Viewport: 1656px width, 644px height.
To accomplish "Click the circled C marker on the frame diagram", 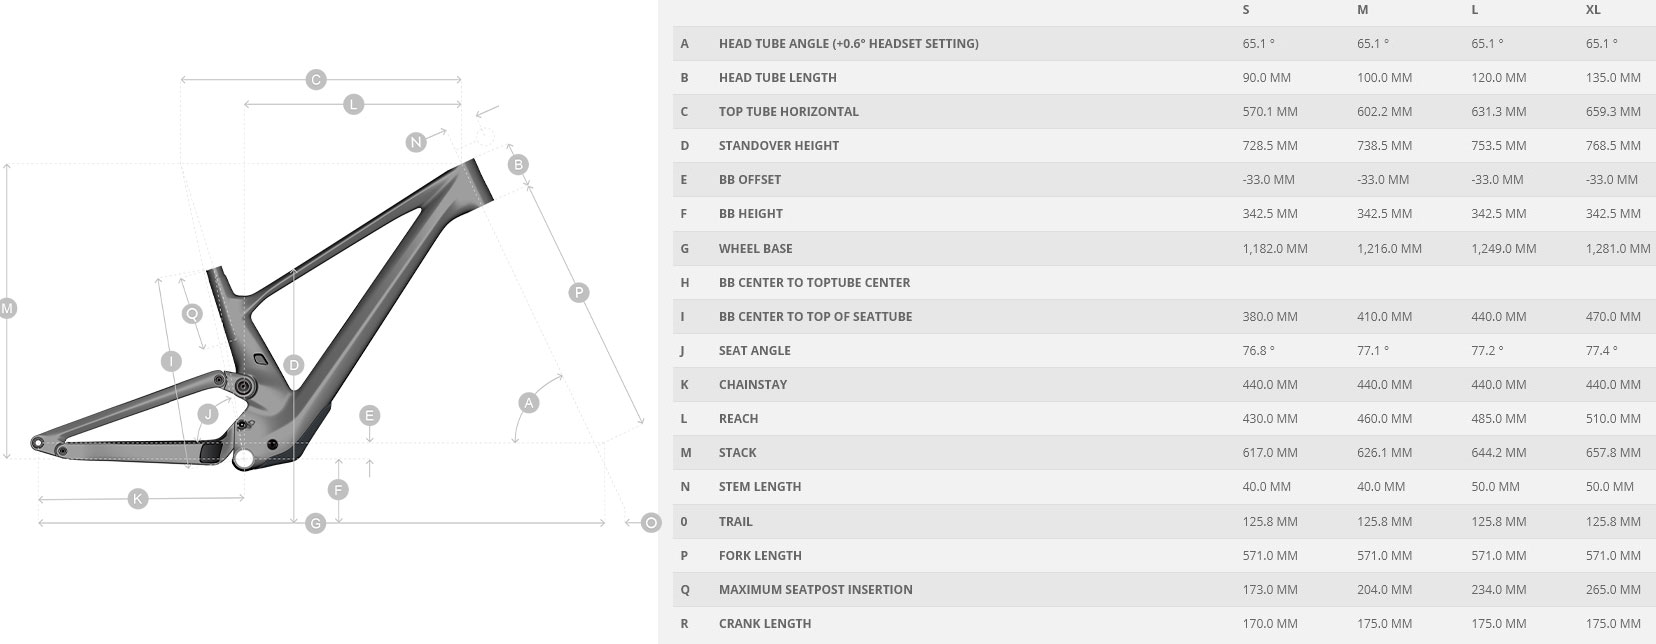I will click(316, 80).
